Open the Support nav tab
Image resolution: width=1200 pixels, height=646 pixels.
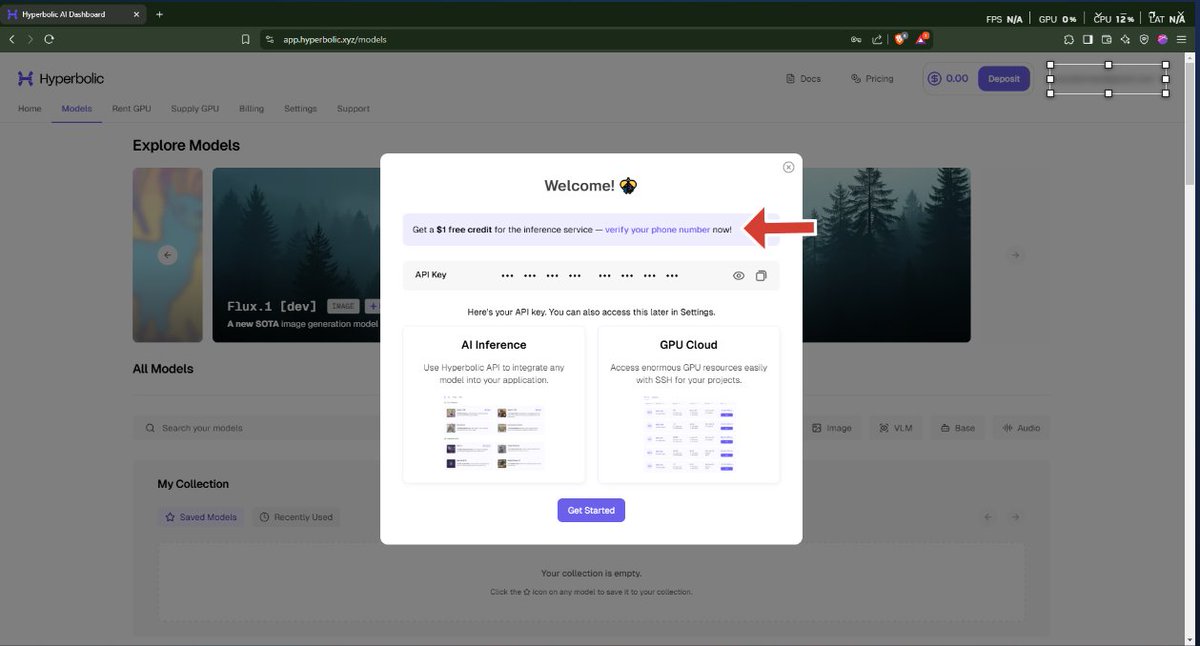pyautogui.click(x=353, y=109)
